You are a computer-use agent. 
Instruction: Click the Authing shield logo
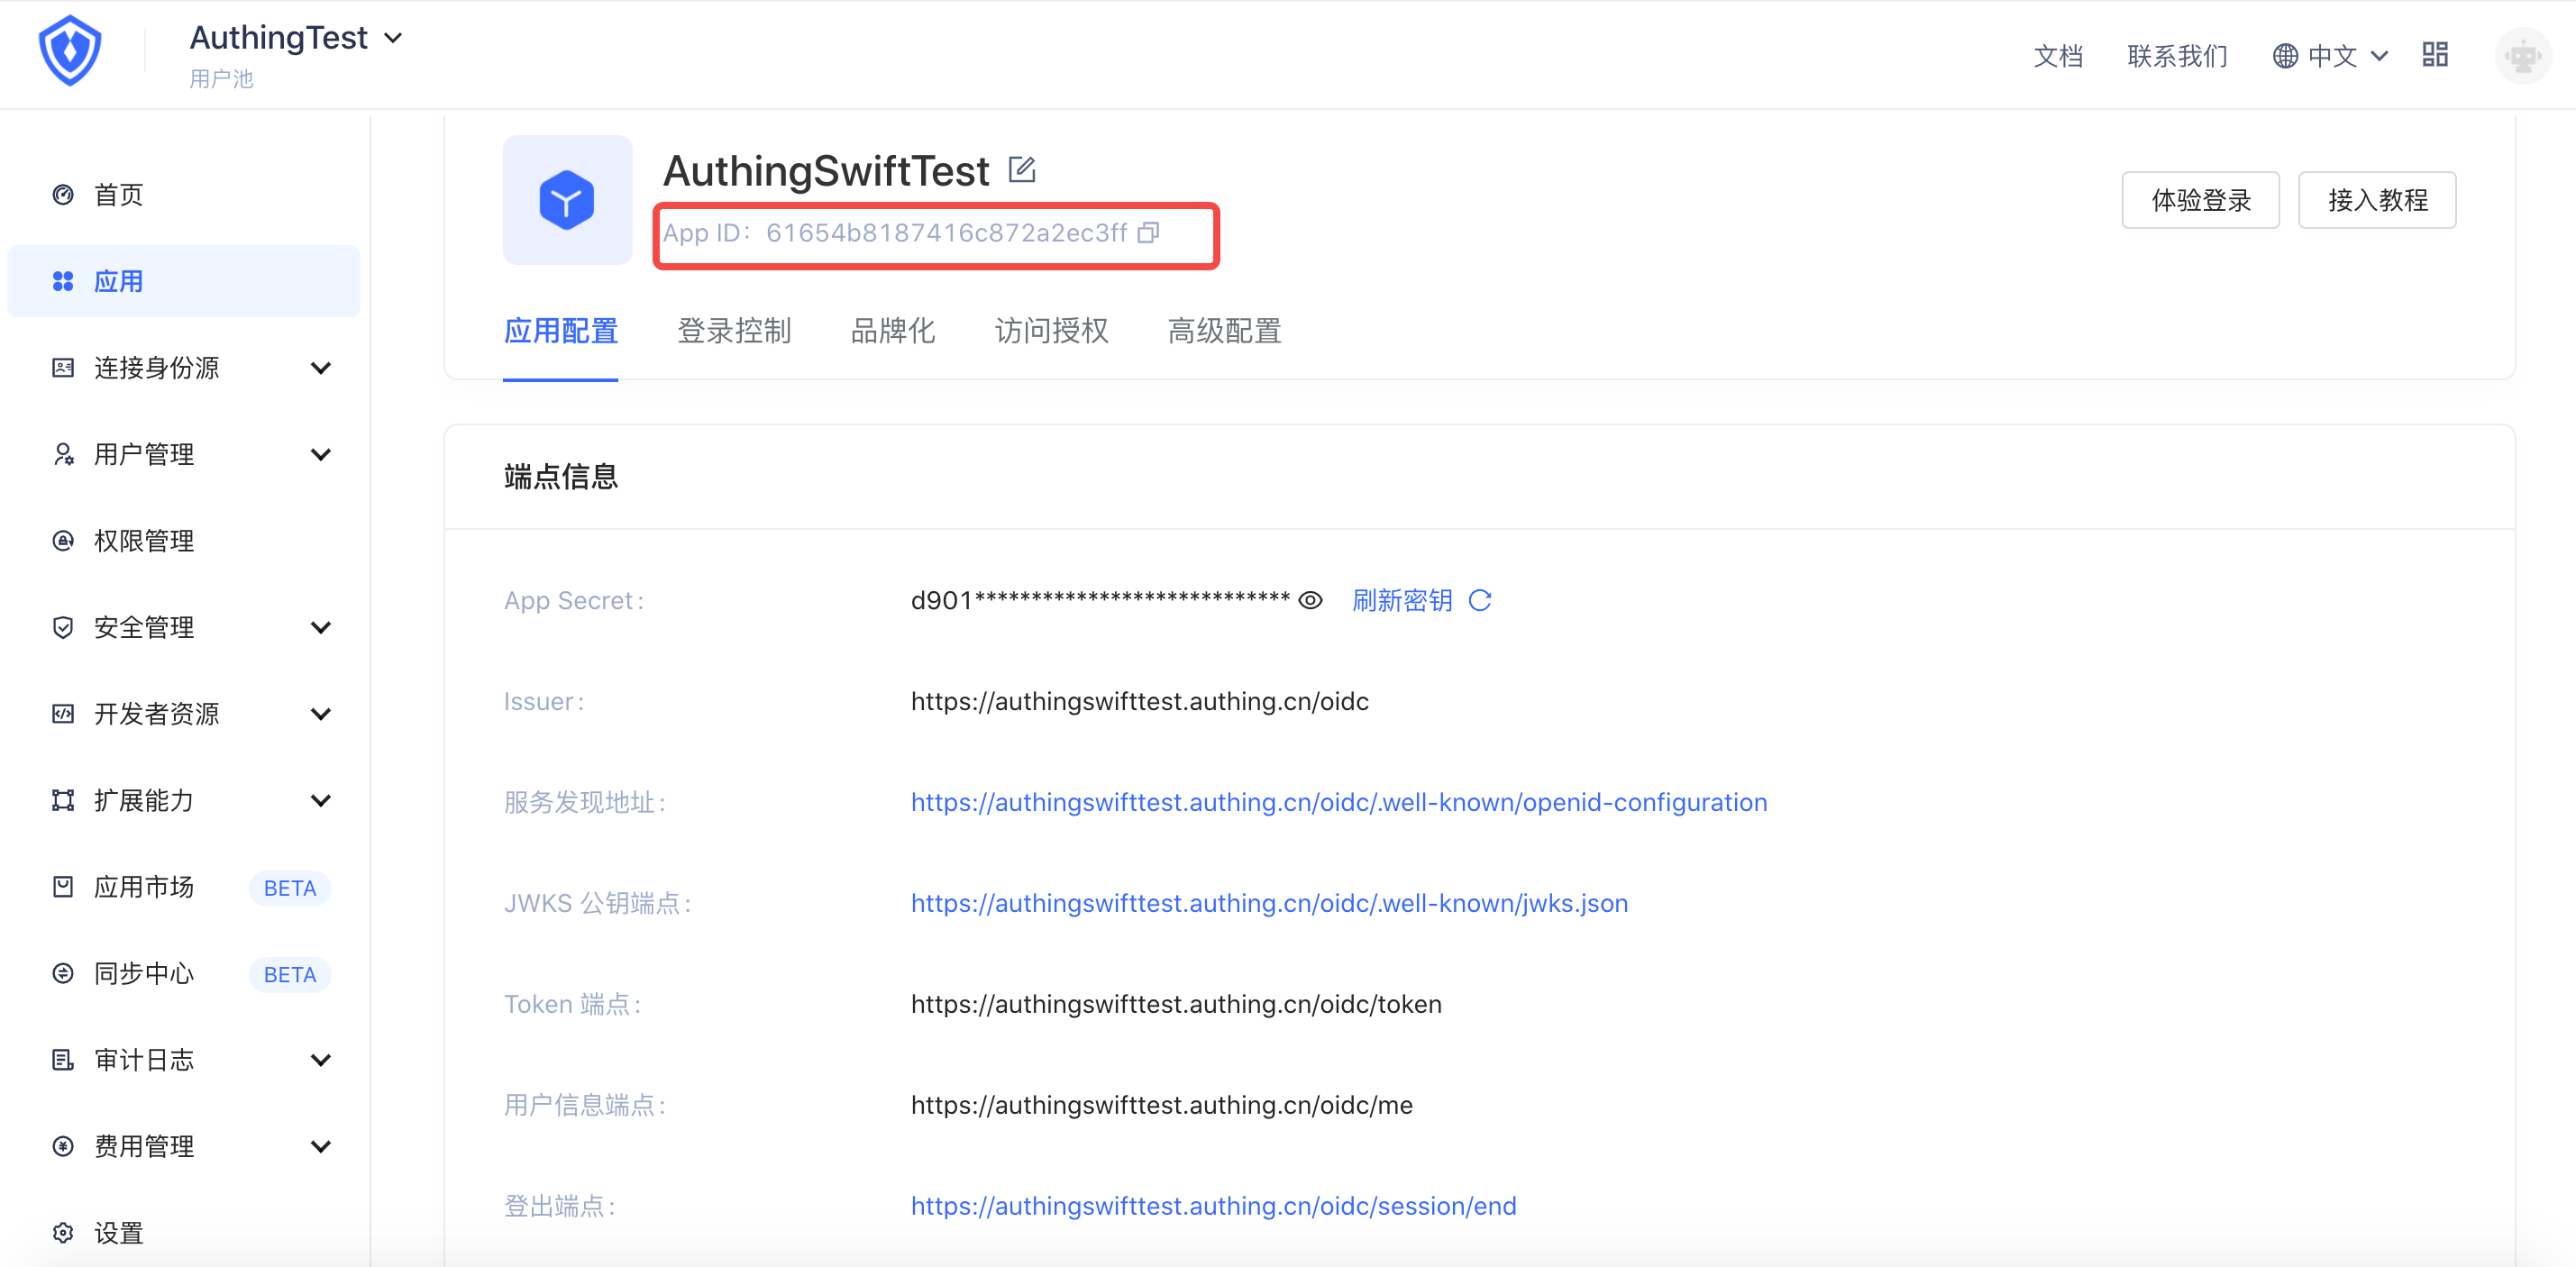pyautogui.click(x=70, y=51)
